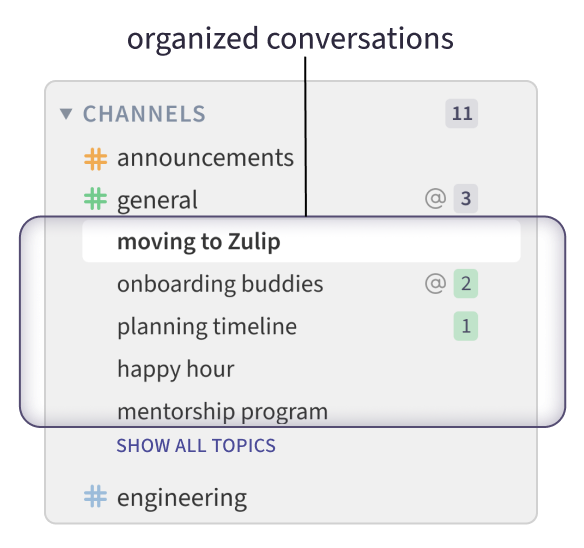Open the happy hour topic

[176, 370]
